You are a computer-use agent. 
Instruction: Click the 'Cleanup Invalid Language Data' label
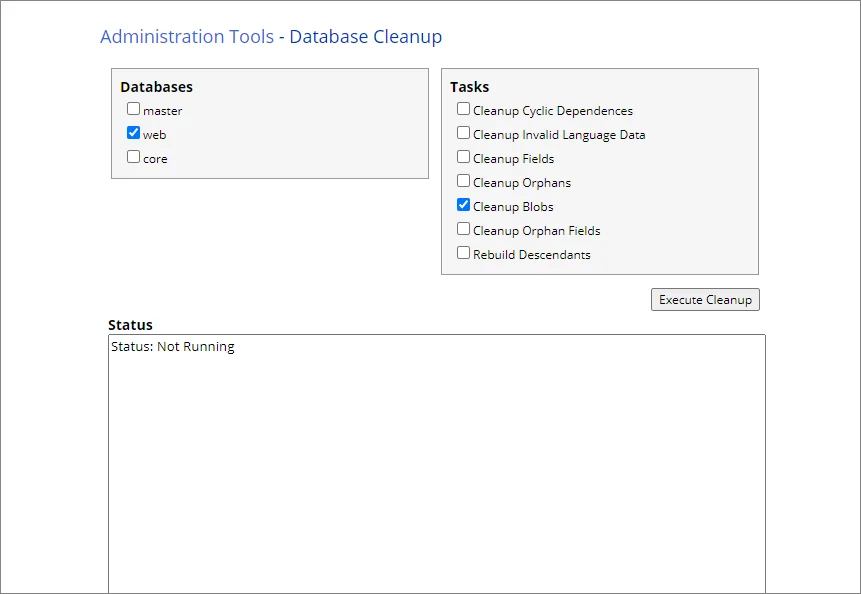point(559,135)
